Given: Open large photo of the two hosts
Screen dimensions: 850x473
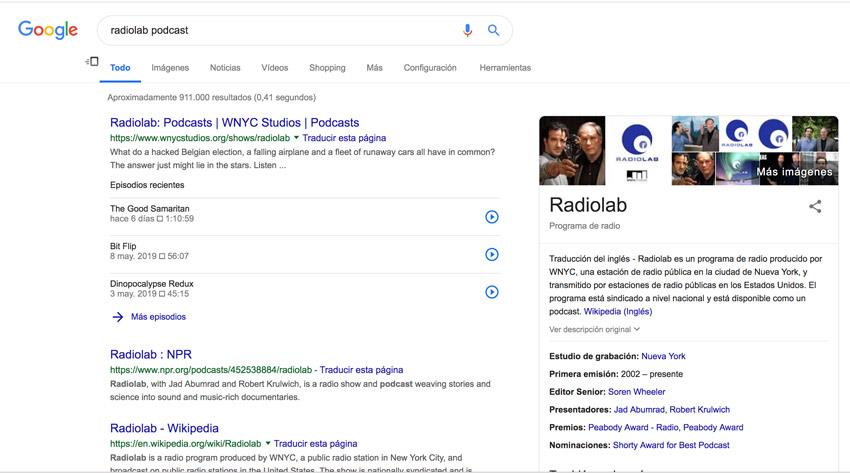Looking at the screenshot, I should [572, 151].
